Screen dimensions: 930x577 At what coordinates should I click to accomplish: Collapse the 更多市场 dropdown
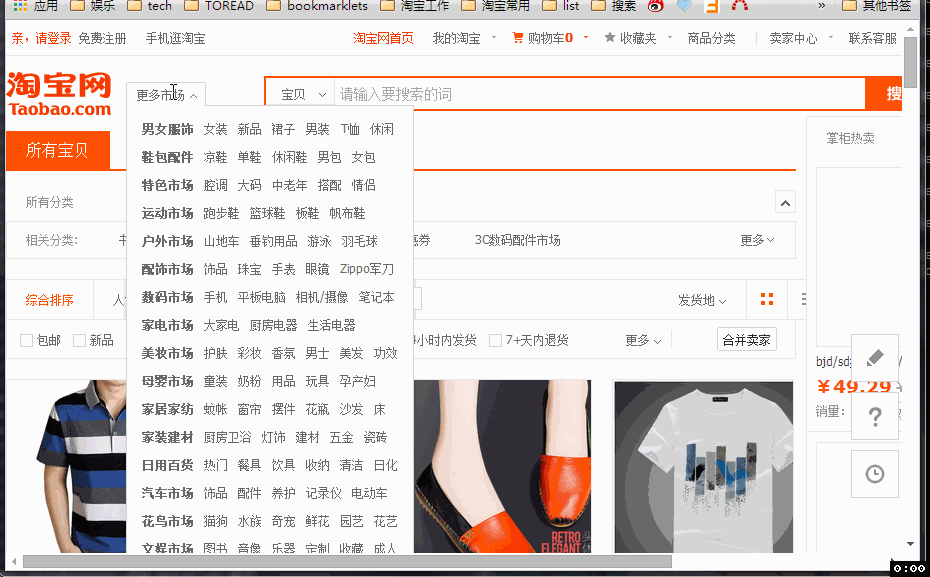click(x=166, y=95)
